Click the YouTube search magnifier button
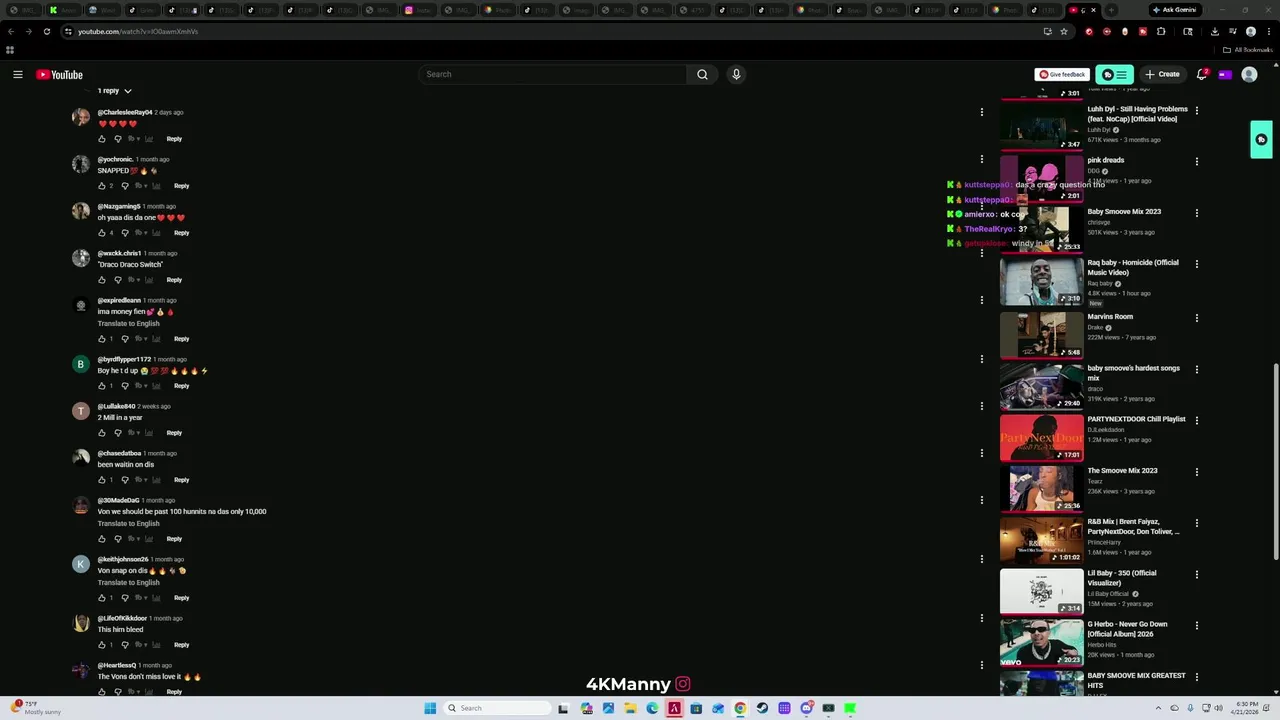 (702, 74)
